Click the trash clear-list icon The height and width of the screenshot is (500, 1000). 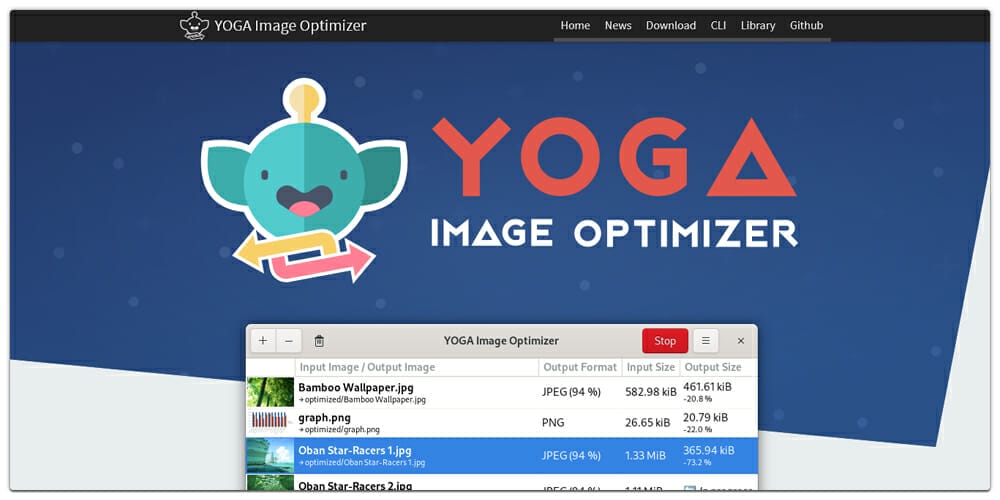click(x=320, y=341)
